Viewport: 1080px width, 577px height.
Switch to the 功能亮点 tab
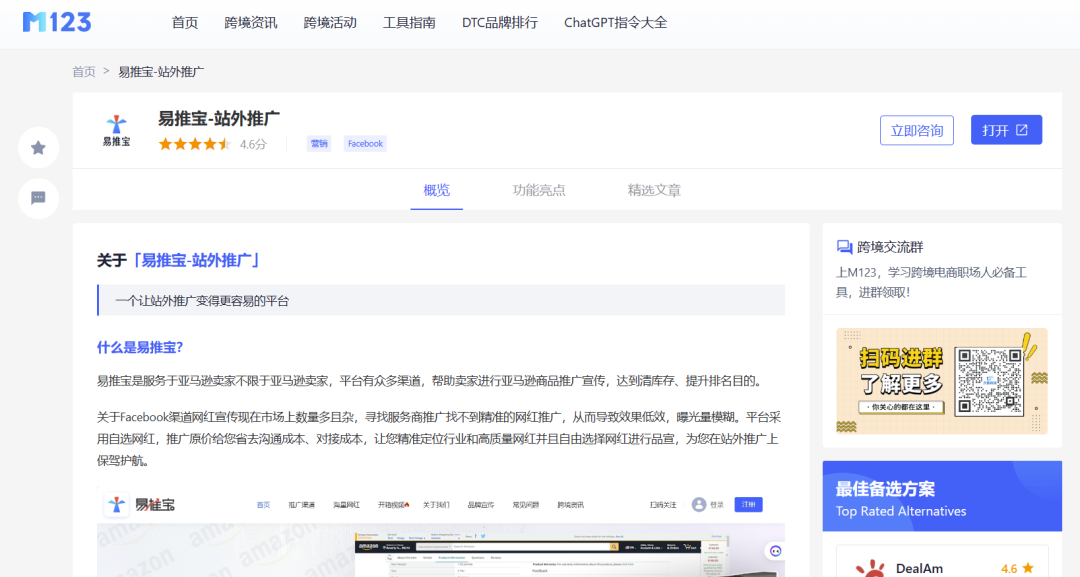pyautogui.click(x=539, y=189)
